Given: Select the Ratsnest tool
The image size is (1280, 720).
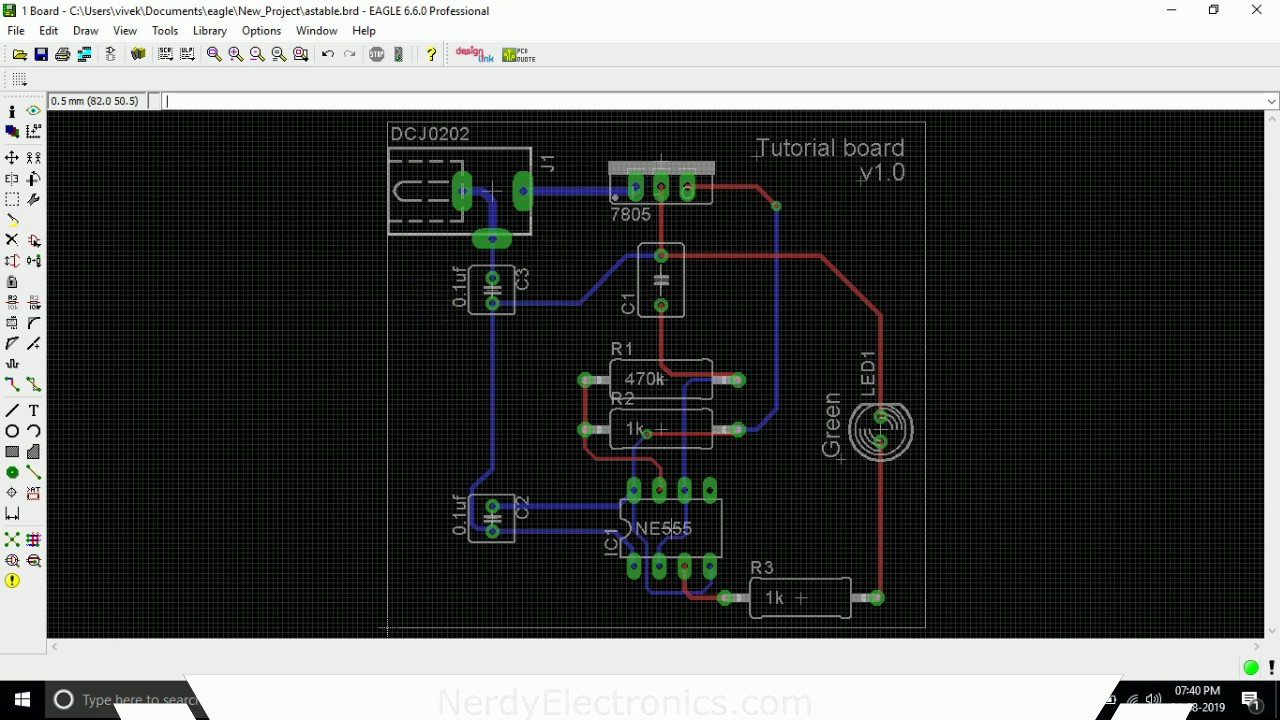Looking at the screenshot, I should pos(12,540).
